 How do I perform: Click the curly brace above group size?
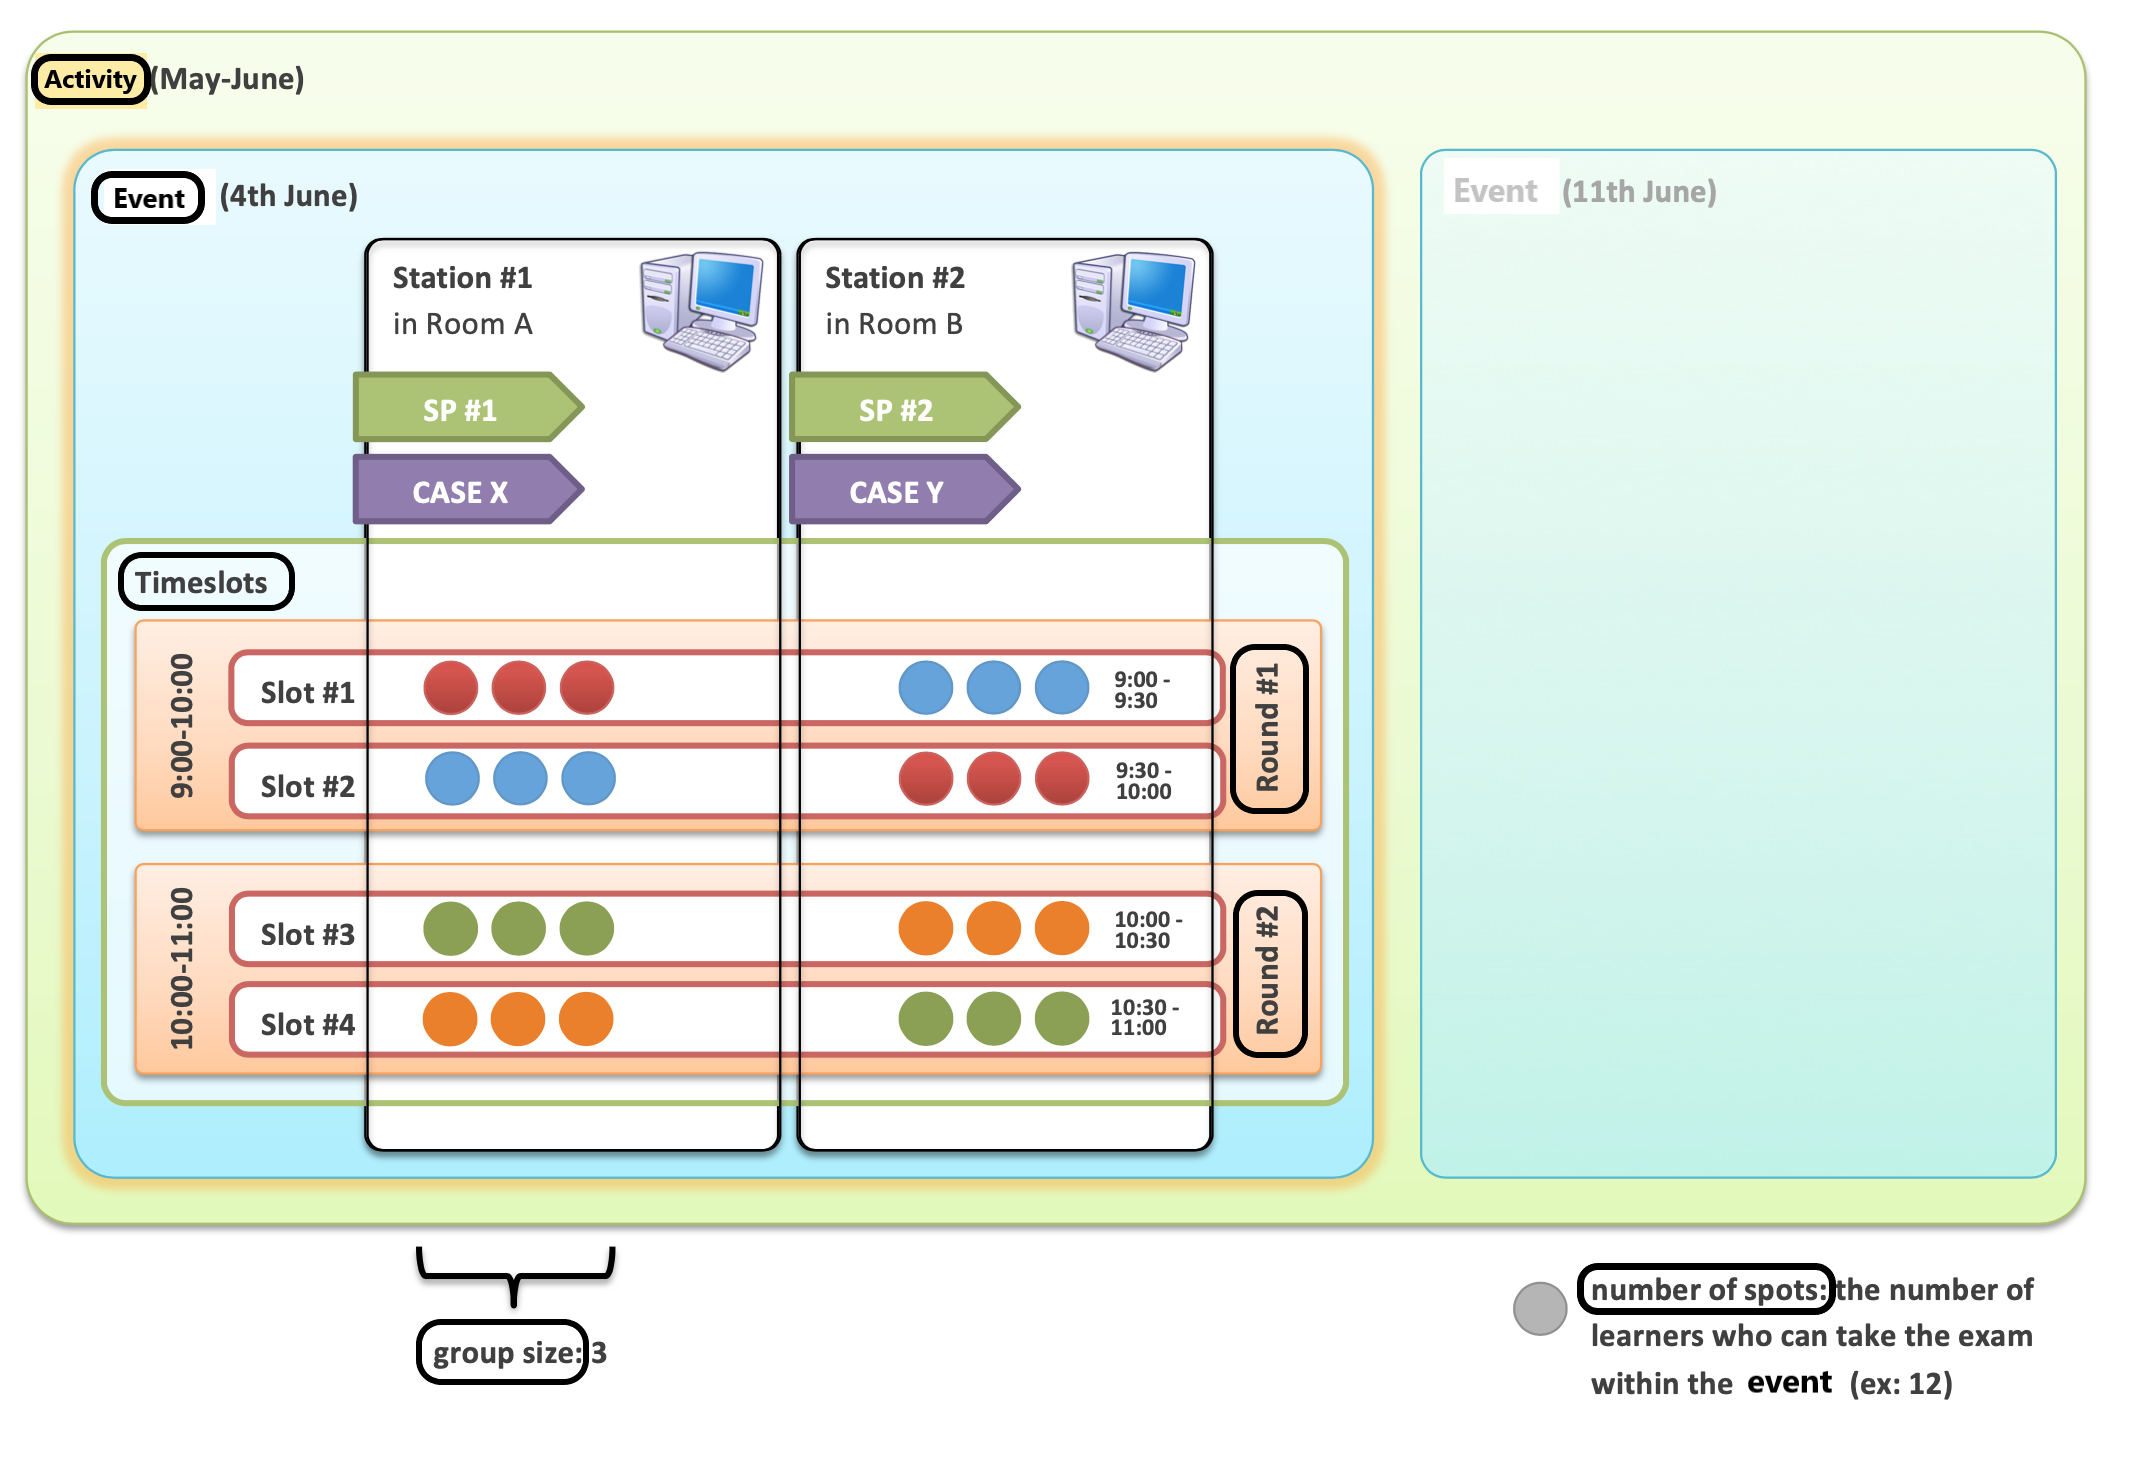[x=515, y=1276]
